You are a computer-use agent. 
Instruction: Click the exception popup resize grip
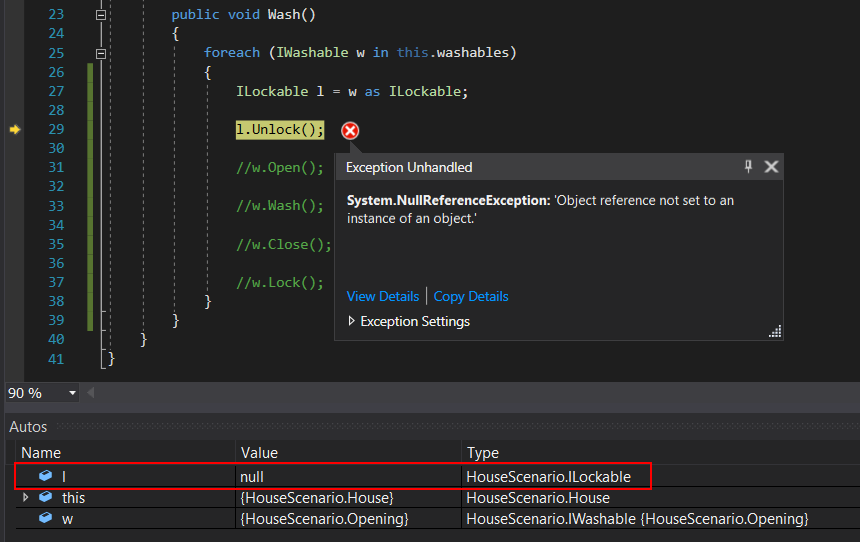click(775, 331)
